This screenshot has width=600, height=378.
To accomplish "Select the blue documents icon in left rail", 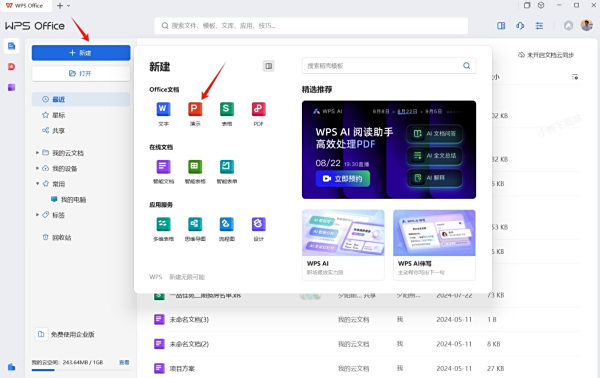I will [11, 46].
